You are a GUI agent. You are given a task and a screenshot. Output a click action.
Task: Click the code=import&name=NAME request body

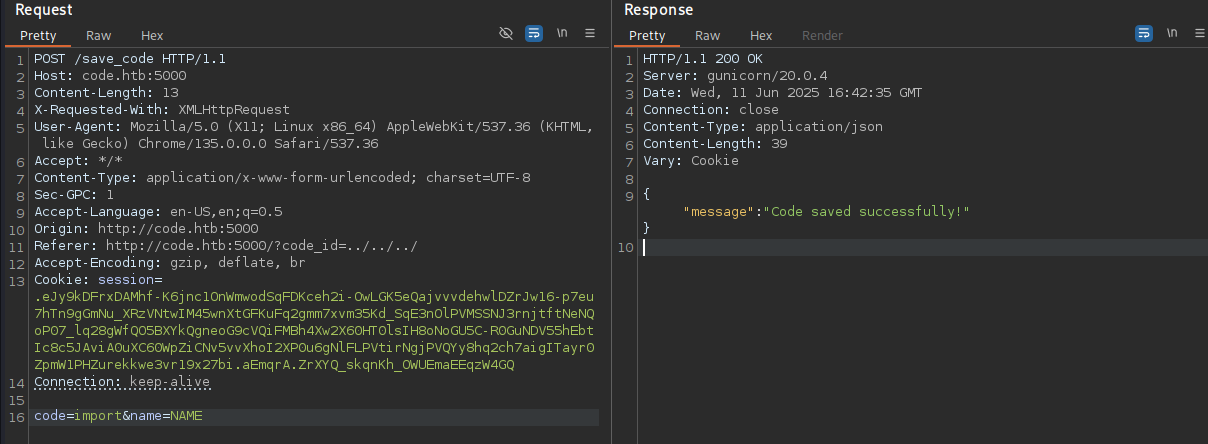coord(118,415)
